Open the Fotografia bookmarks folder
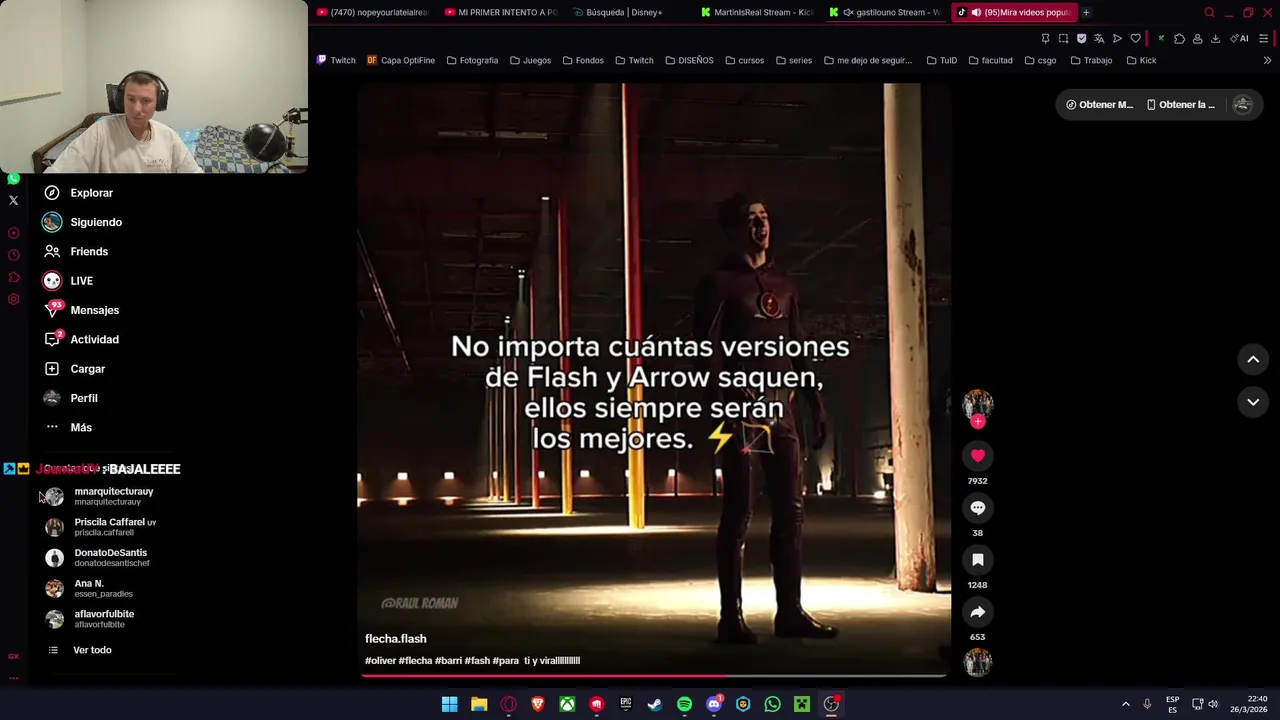The image size is (1280, 720). [472, 60]
